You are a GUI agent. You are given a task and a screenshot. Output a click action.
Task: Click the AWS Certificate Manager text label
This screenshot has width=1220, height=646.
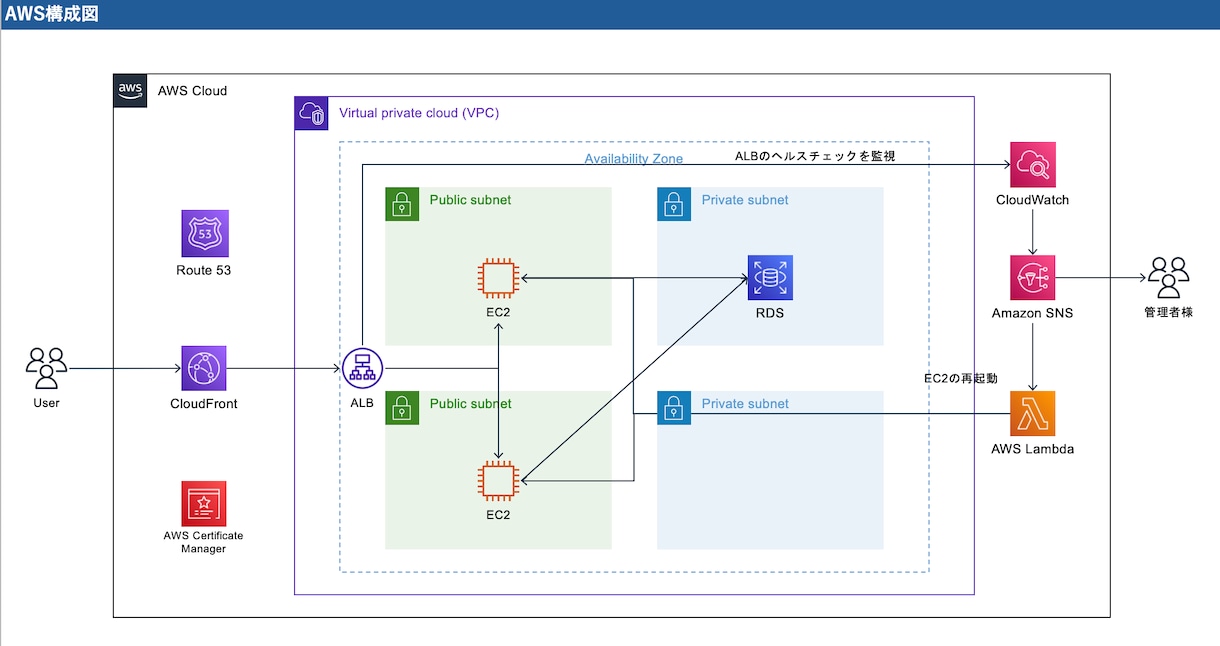tap(204, 542)
